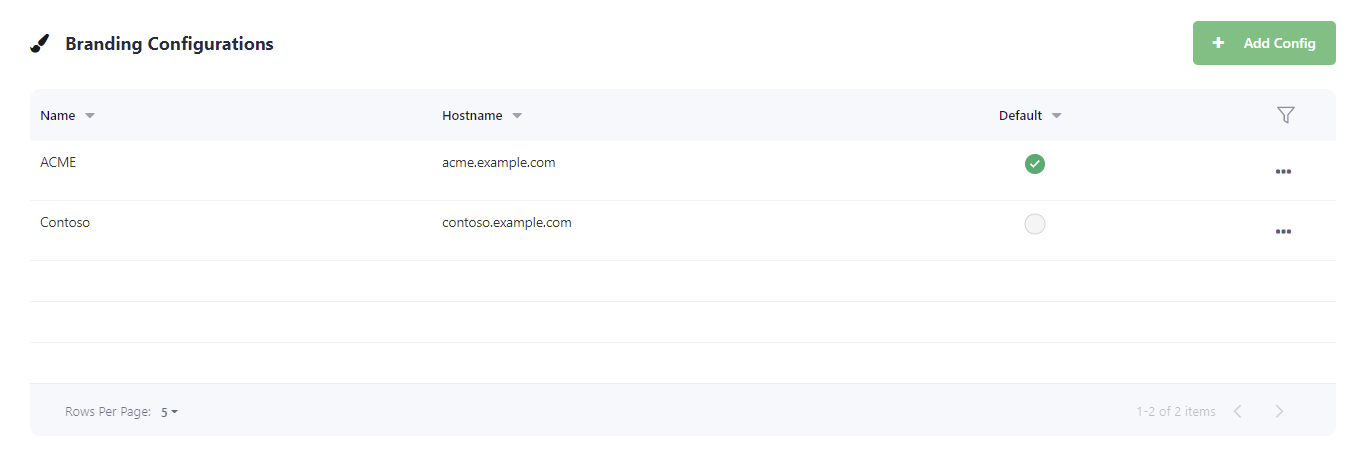The image size is (1365, 465).
Task: Click the Add Config button
Action: click(x=1263, y=43)
